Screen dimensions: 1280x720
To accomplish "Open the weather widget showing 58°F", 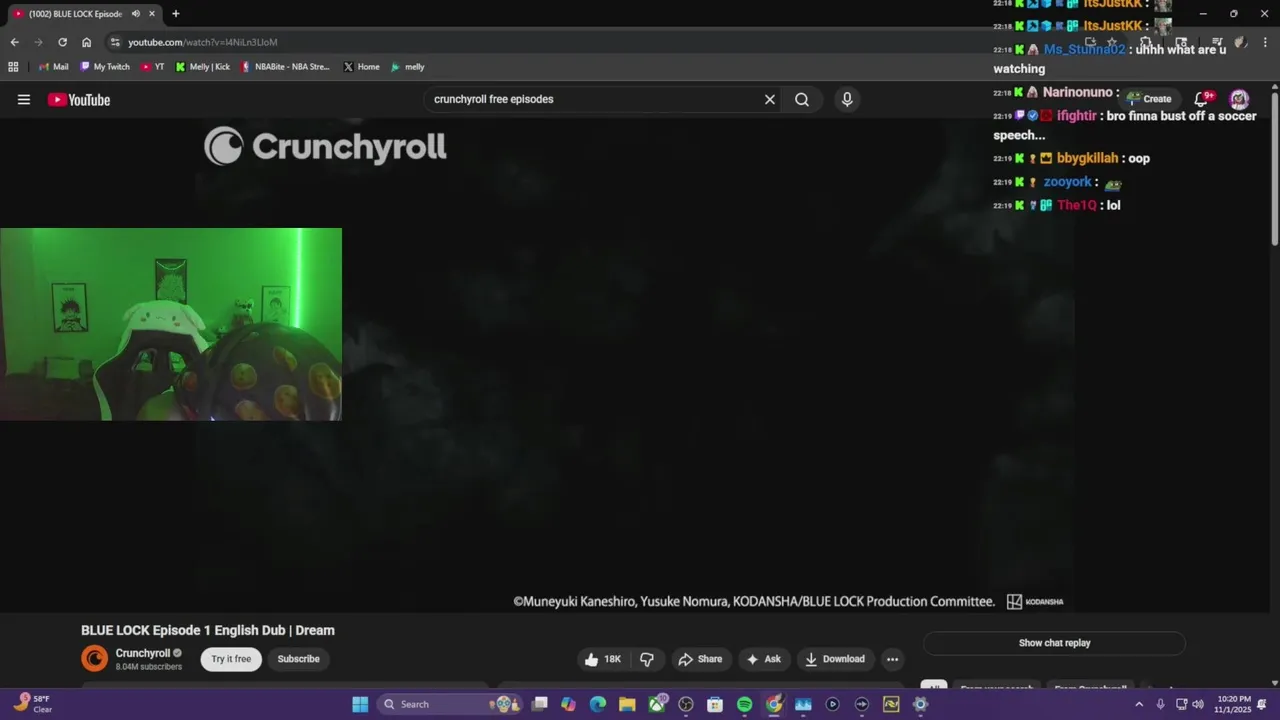I will click(x=33, y=704).
